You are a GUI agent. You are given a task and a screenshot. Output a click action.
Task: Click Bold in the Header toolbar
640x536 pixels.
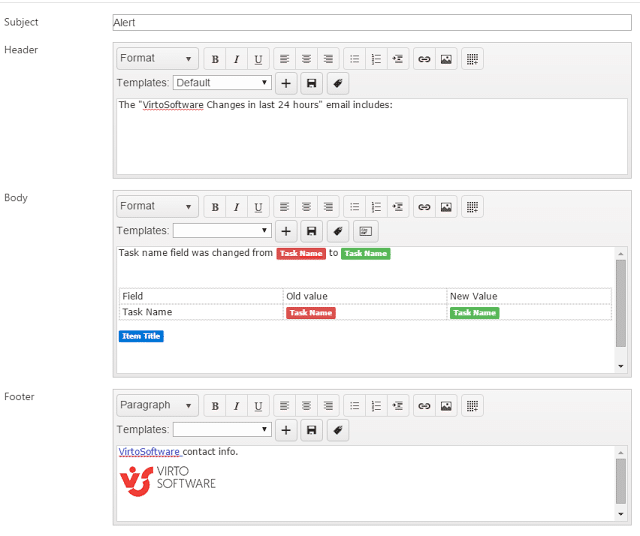215,59
